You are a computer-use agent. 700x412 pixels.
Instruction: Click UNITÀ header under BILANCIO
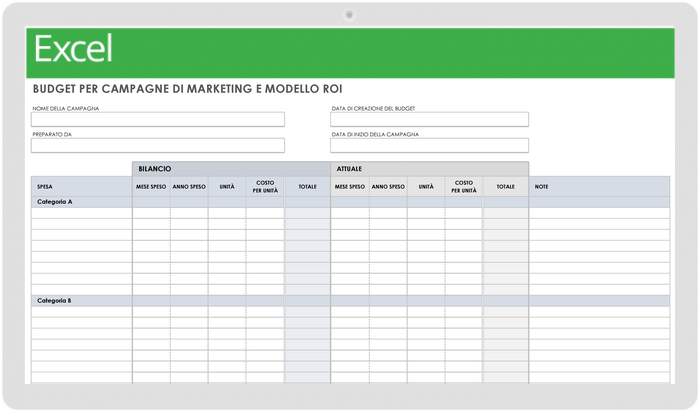(227, 187)
